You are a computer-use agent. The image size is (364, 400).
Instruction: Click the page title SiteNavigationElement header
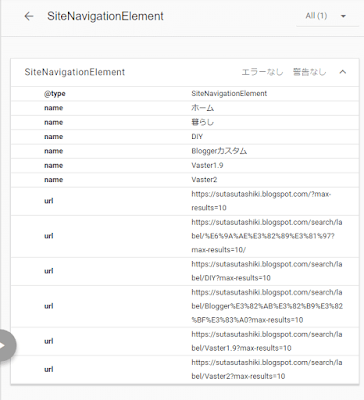105,16
